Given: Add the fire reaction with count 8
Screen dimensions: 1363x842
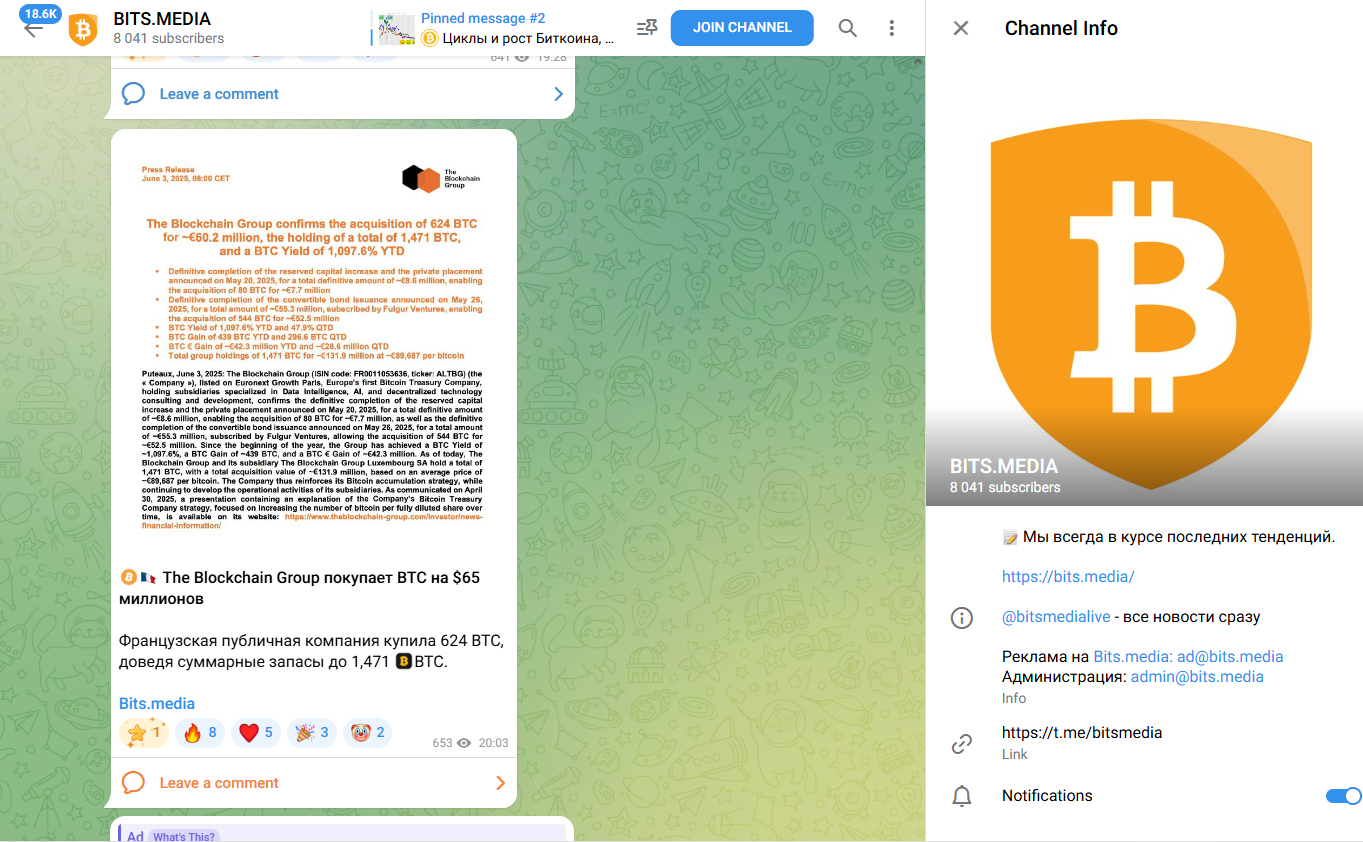Looking at the screenshot, I should pos(201,733).
